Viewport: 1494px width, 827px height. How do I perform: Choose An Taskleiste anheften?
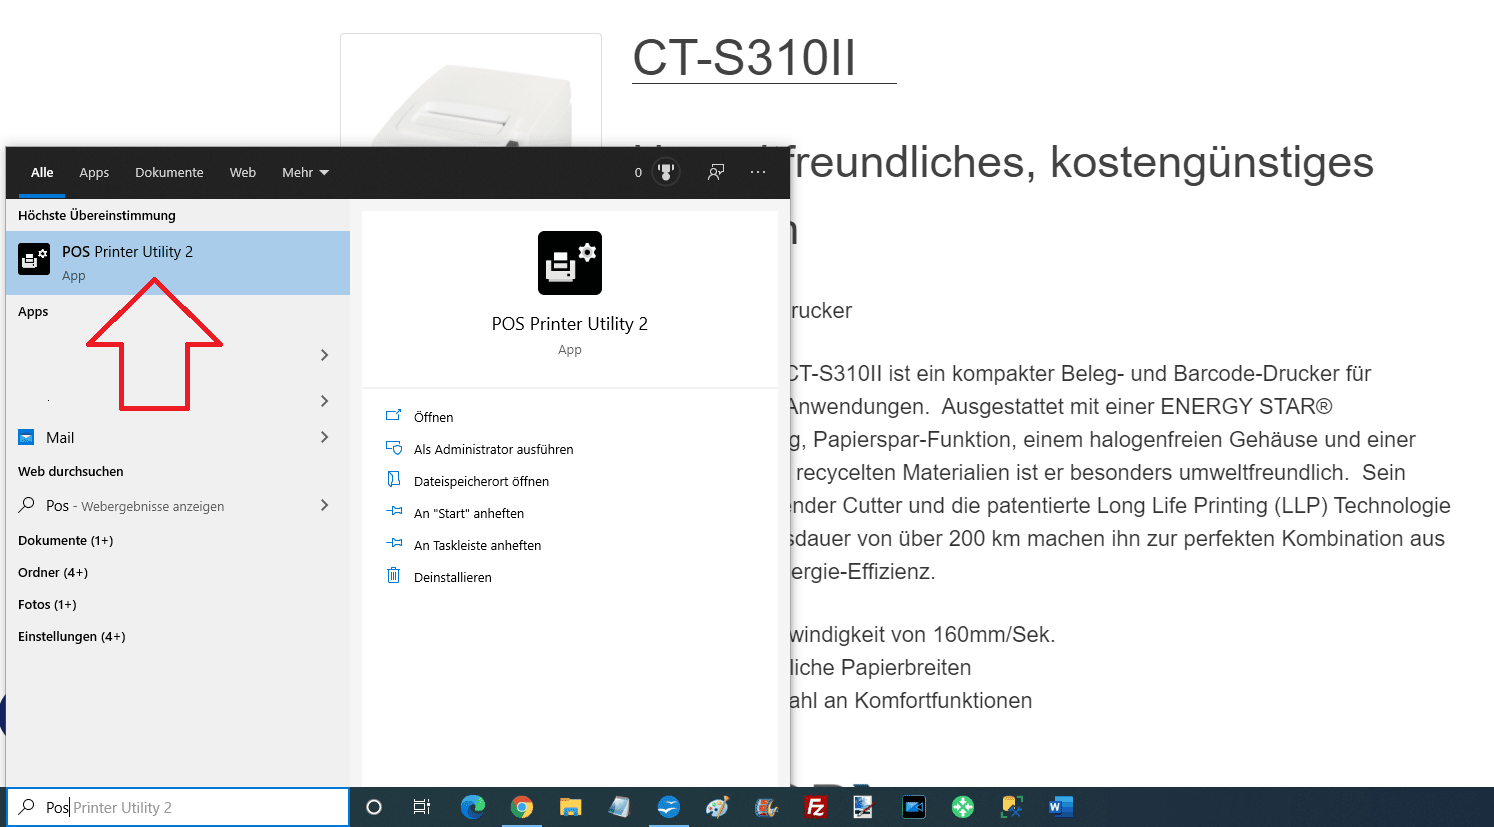click(477, 545)
